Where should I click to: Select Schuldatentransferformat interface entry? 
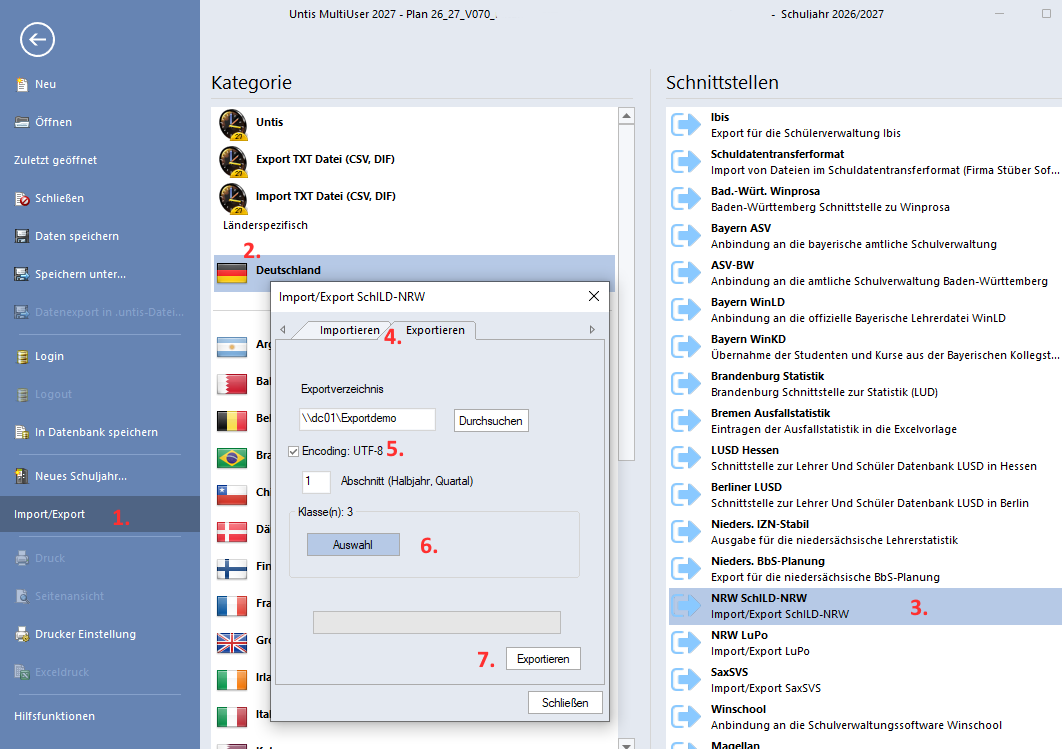(x=865, y=162)
